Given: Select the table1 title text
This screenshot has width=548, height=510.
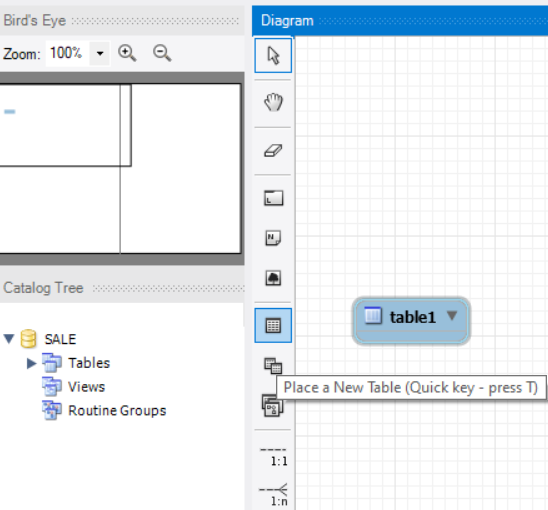Looking at the screenshot, I should (413, 317).
